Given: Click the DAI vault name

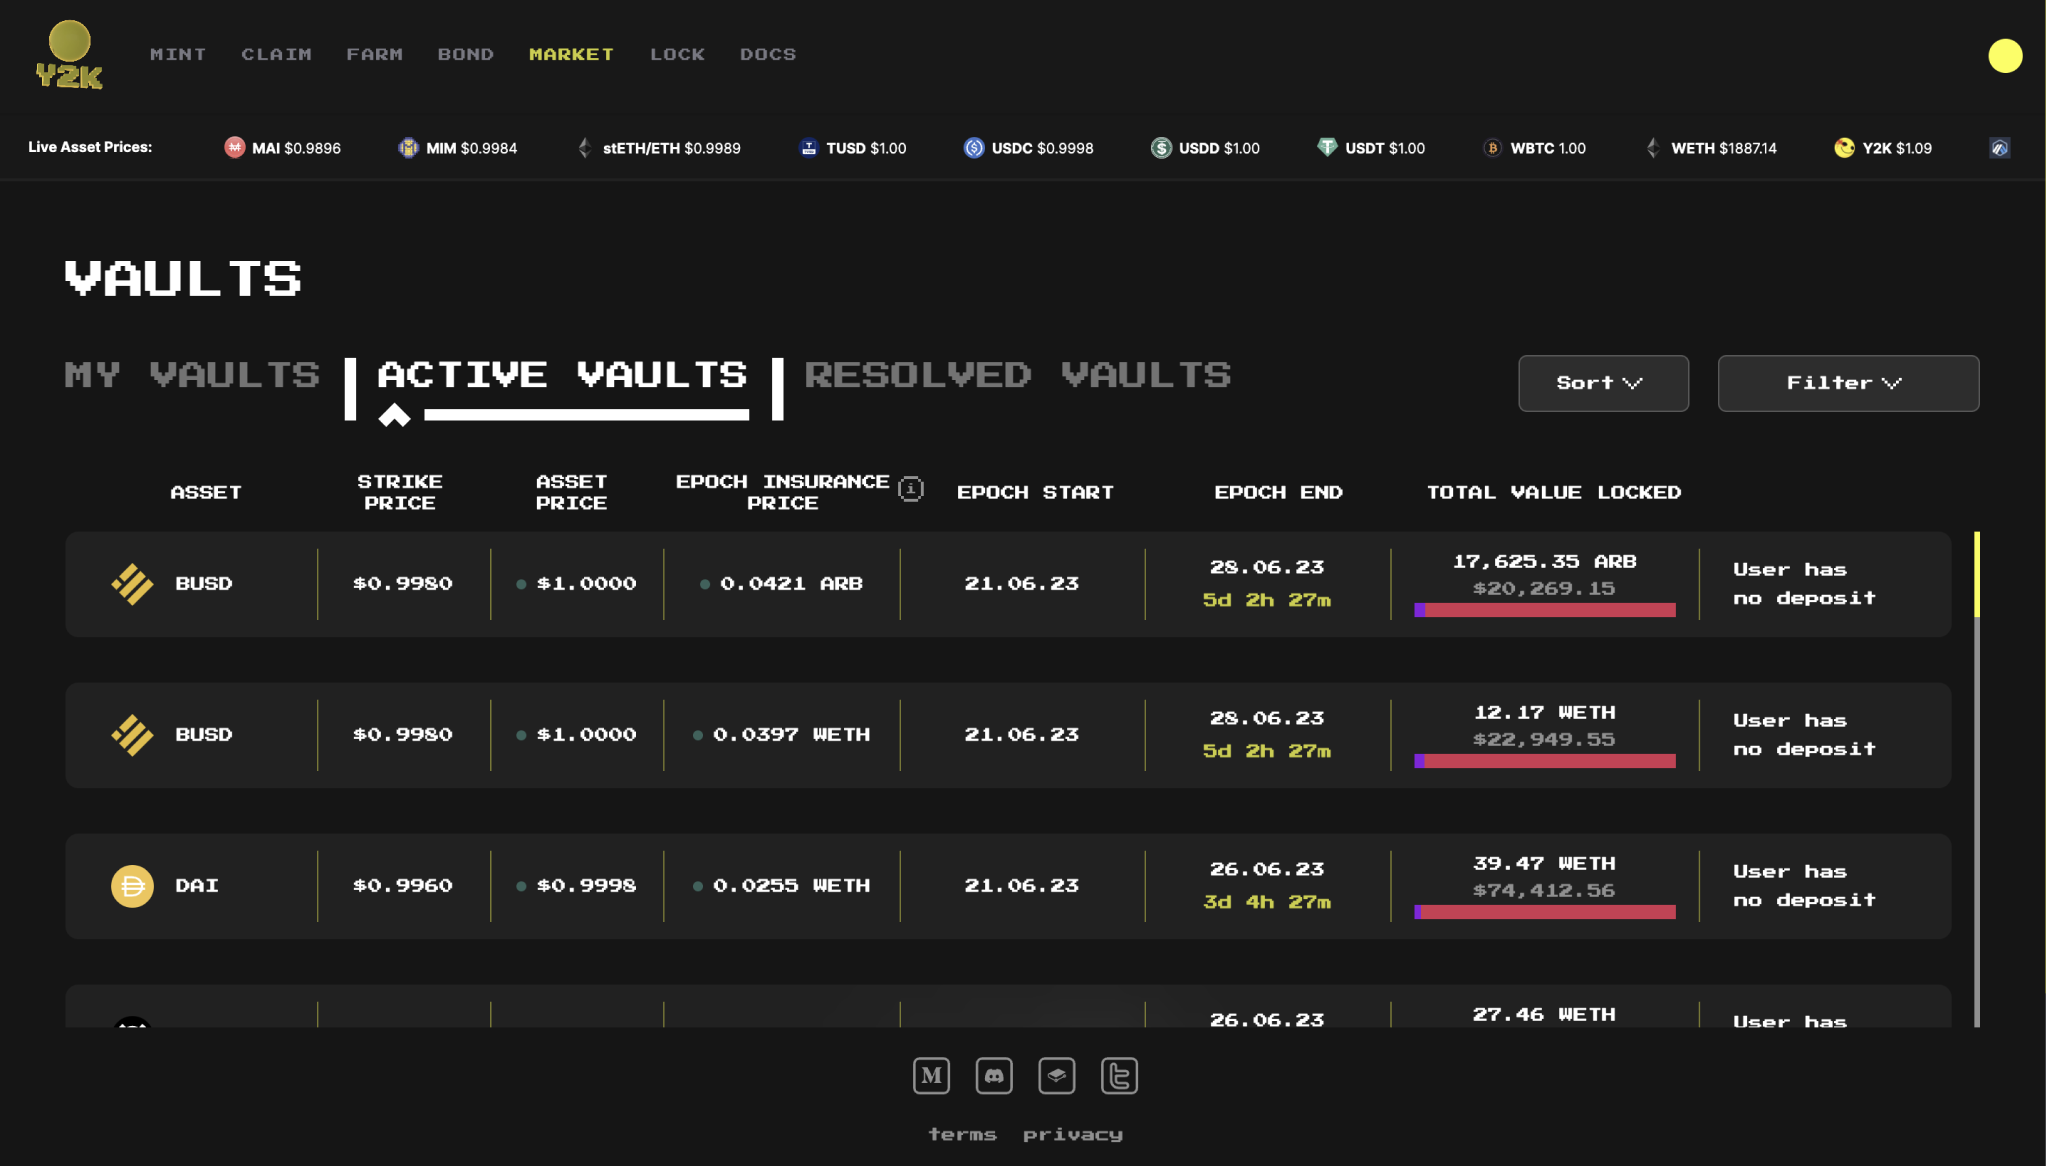Looking at the screenshot, I should click(x=196, y=886).
